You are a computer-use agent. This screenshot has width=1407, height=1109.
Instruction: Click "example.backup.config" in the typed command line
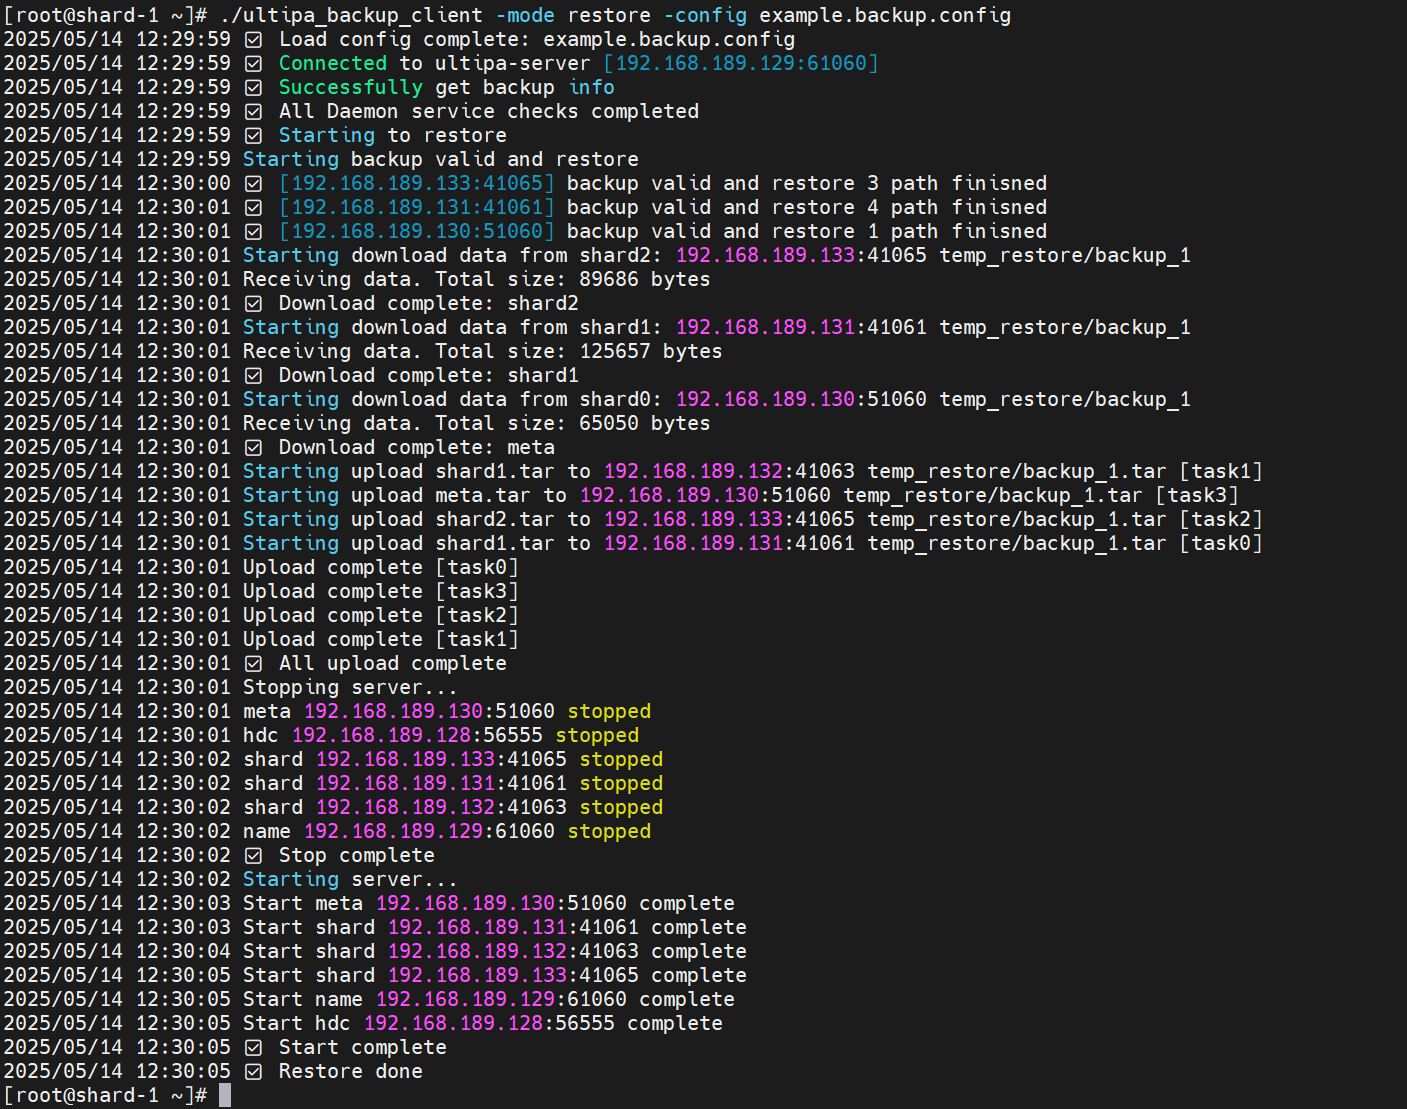point(885,15)
